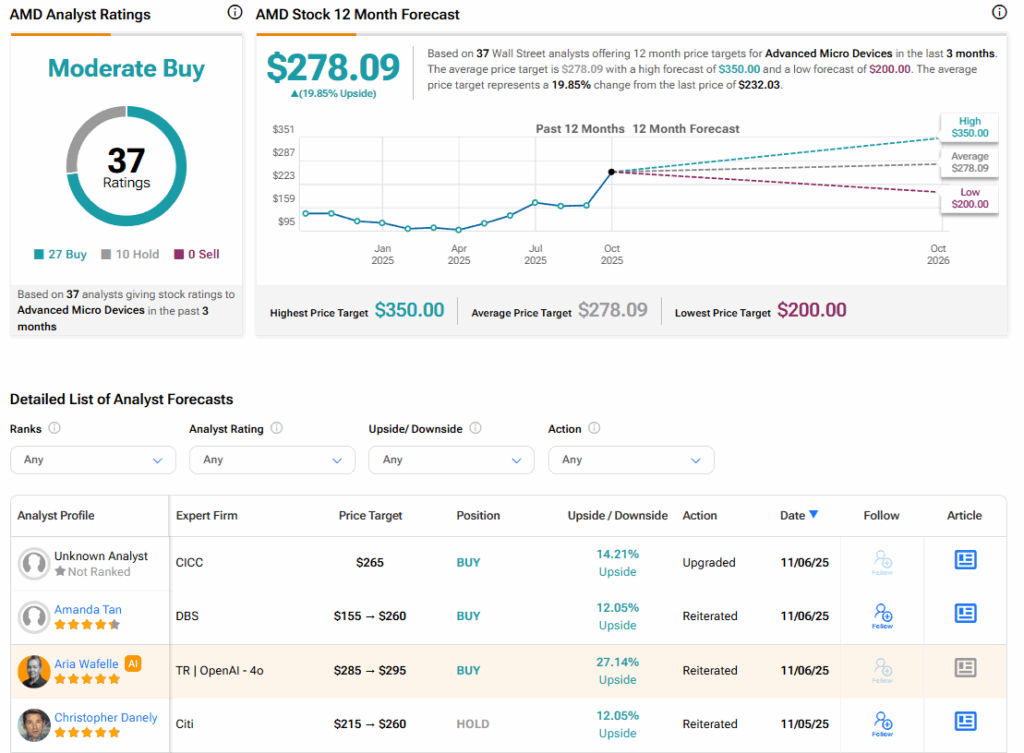Click the Sell legend swatch
This screenshot has width=1024, height=753.
click(179, 255)
